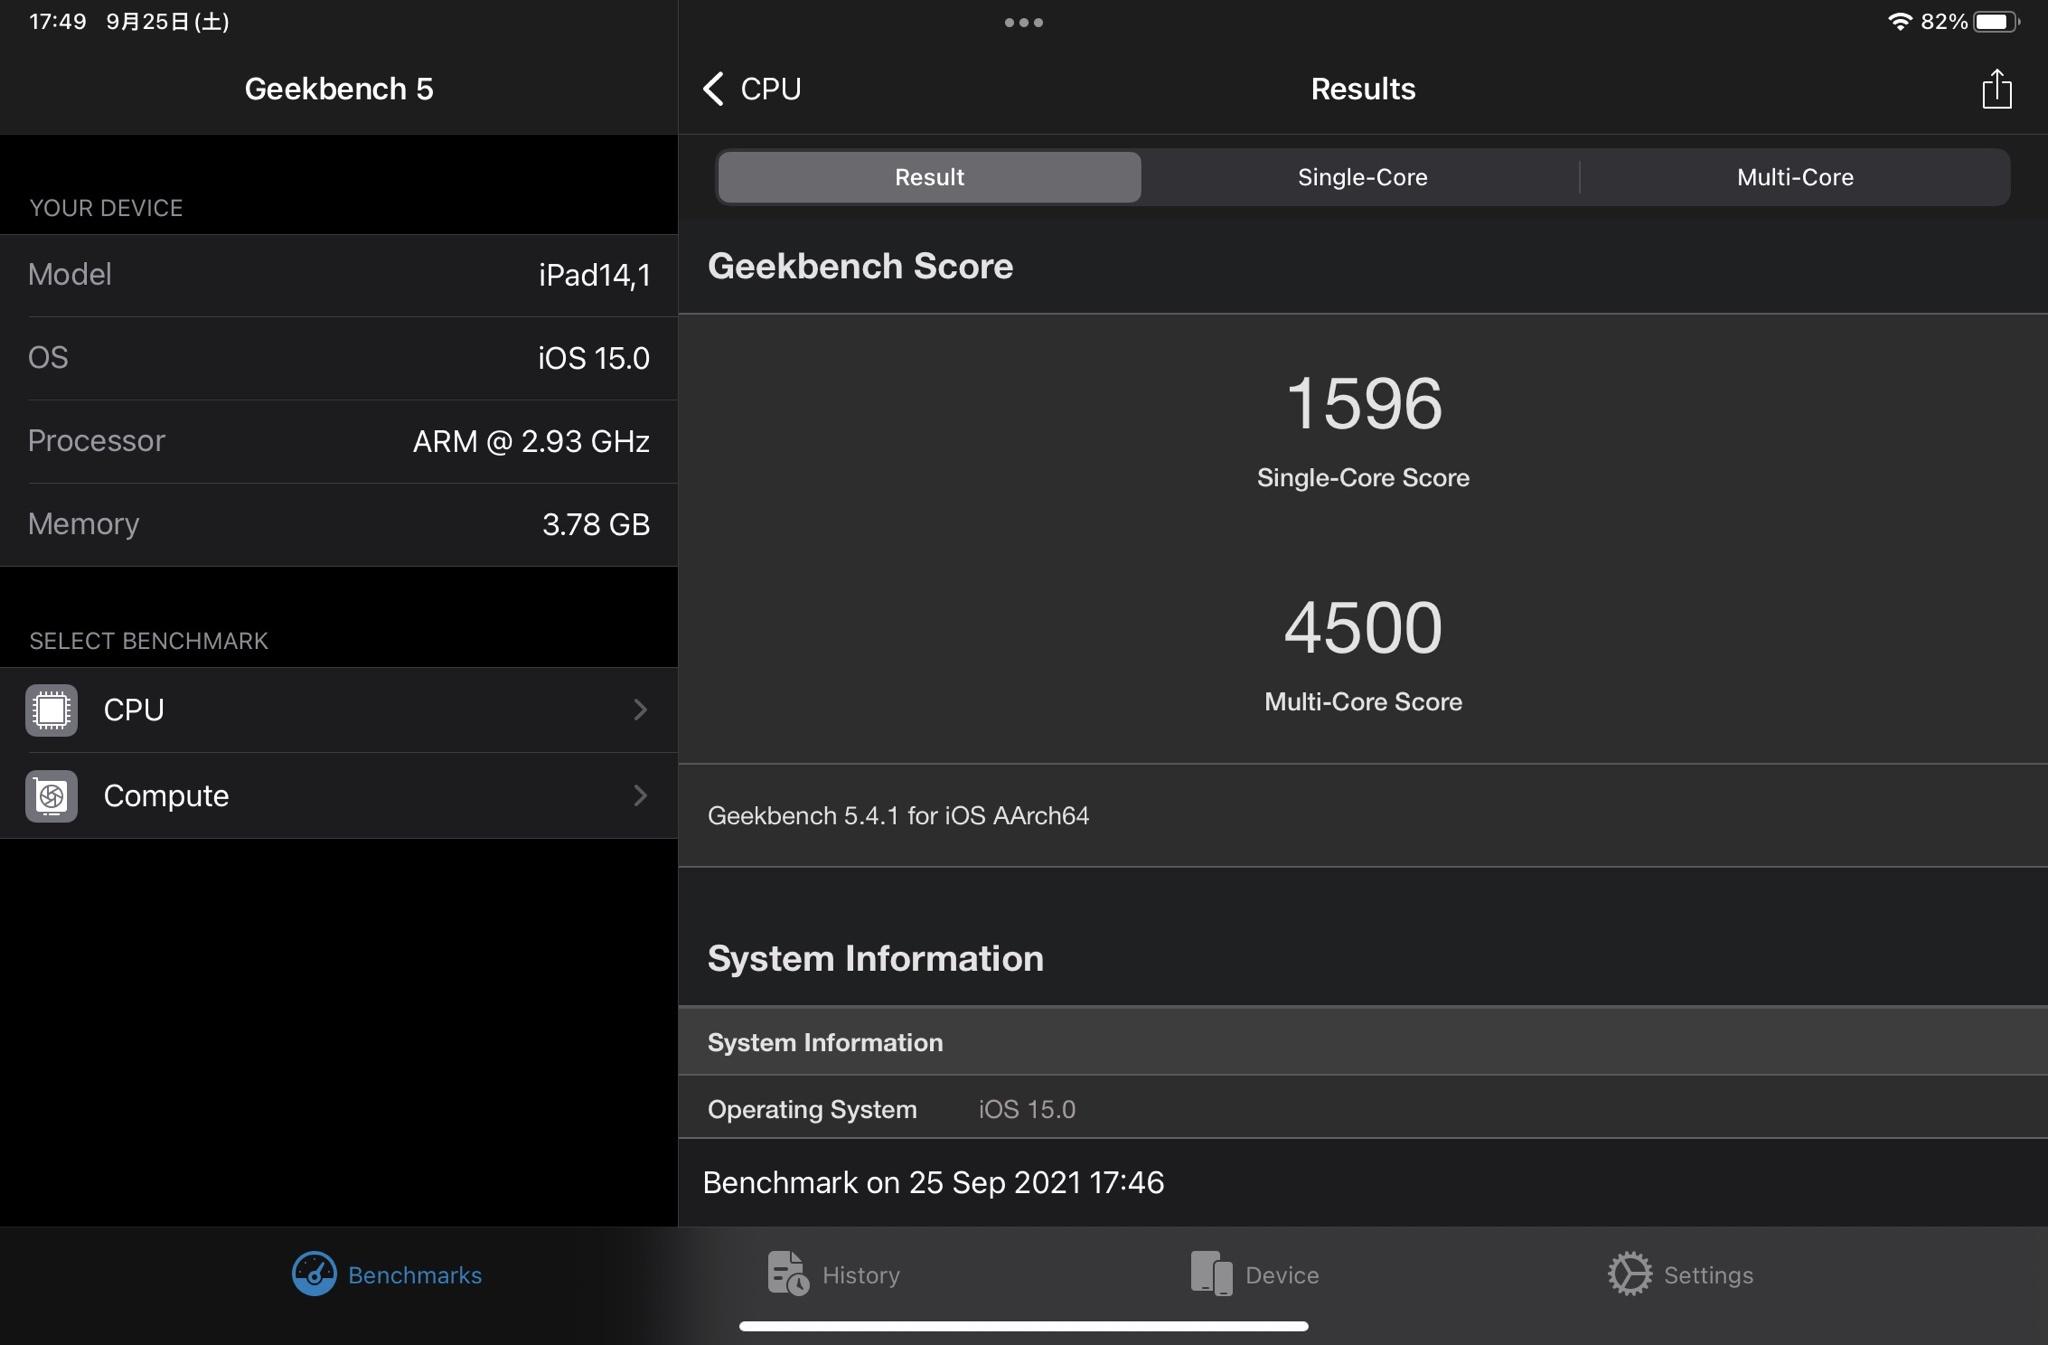Tap the home indicator bar
Image resolution: width=2048 pixels, height=1345 pixels.
pos(1023,1326)
